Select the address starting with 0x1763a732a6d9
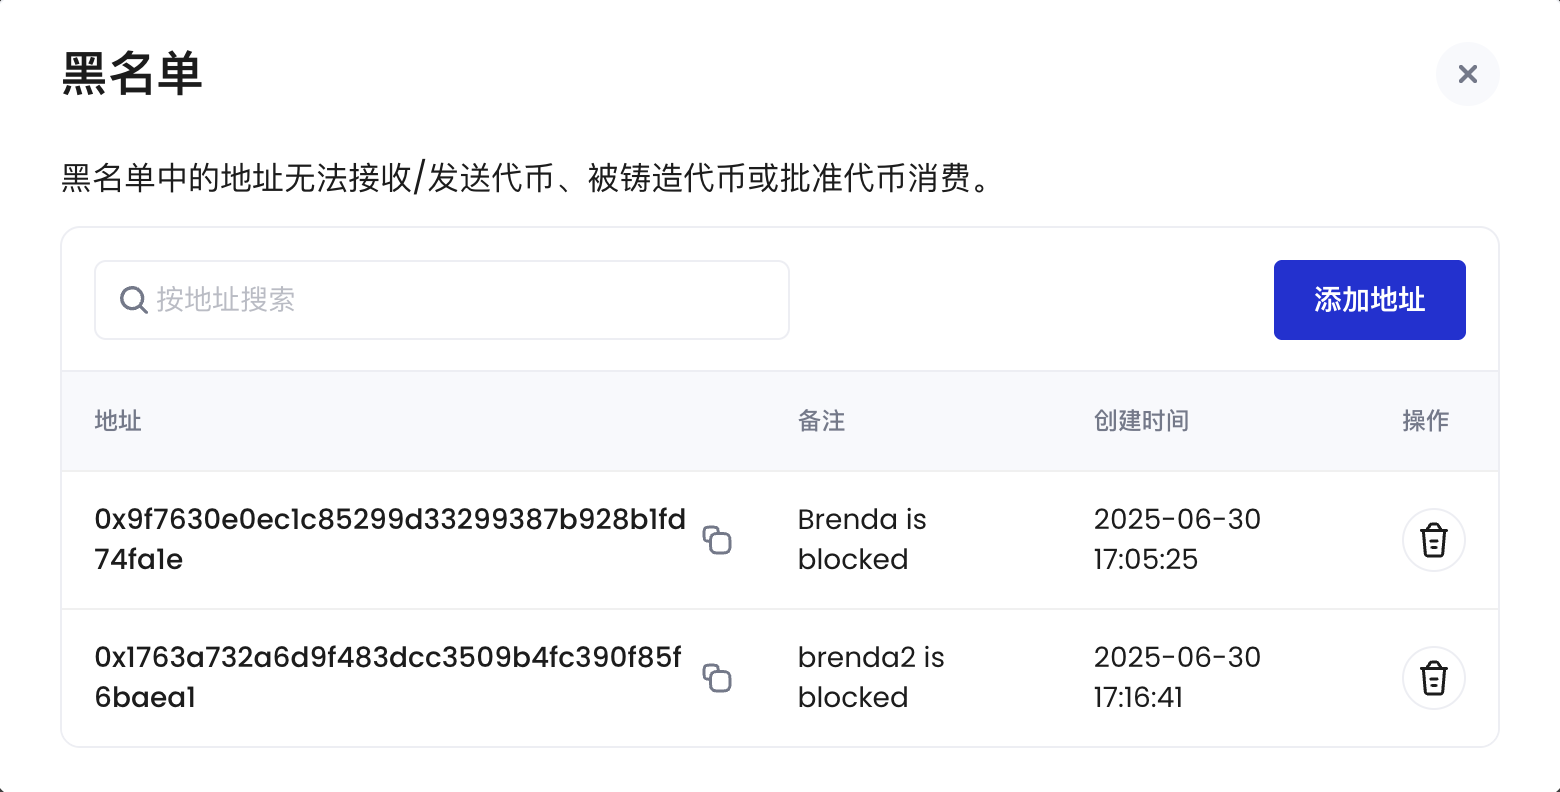1560x792 pixels. tap(388, 677)
